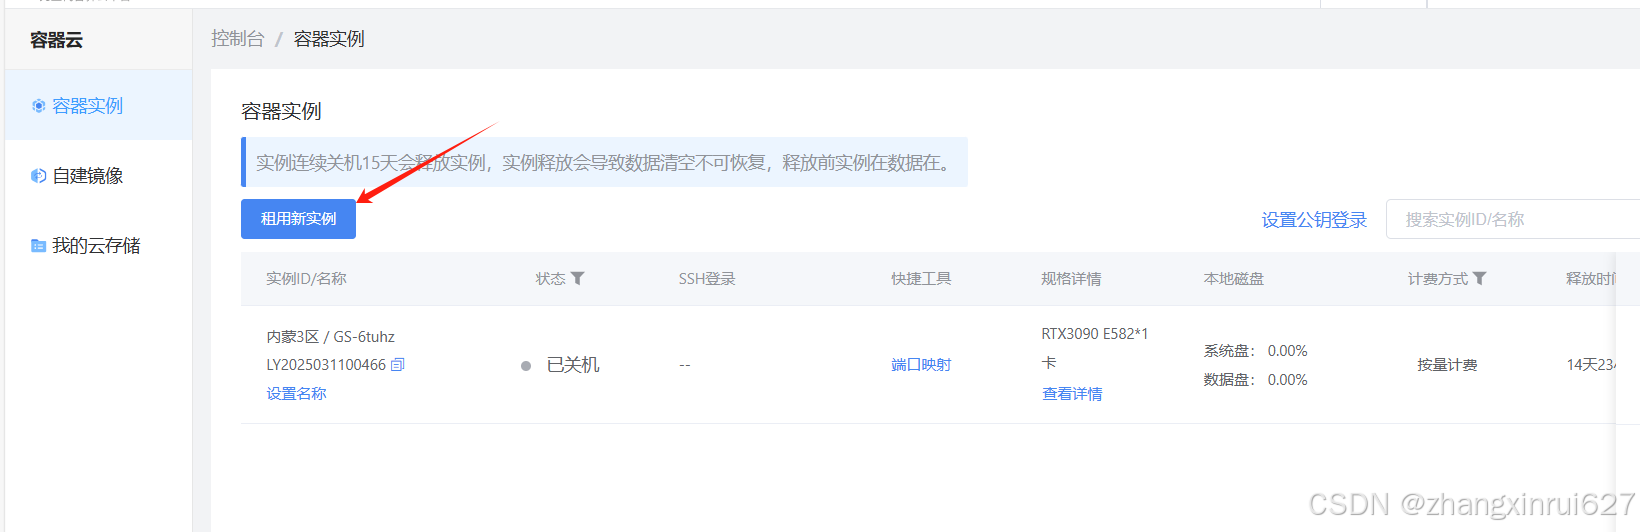Open 自建镜像 in the sidebar menu
This screenshot has height=532, width=1640.
pyautogui.click(x=98, y=175)
